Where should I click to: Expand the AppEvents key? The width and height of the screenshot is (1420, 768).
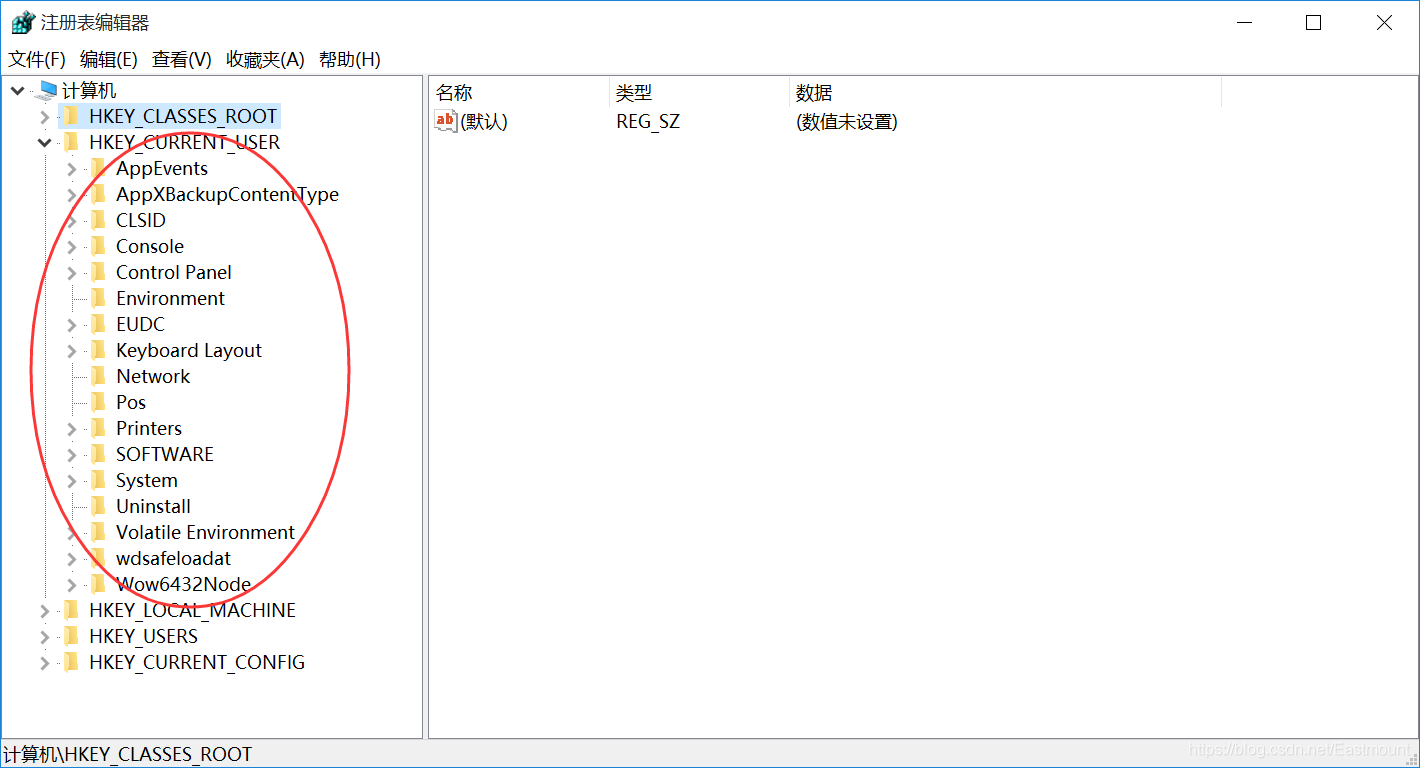tap(70, 167)
